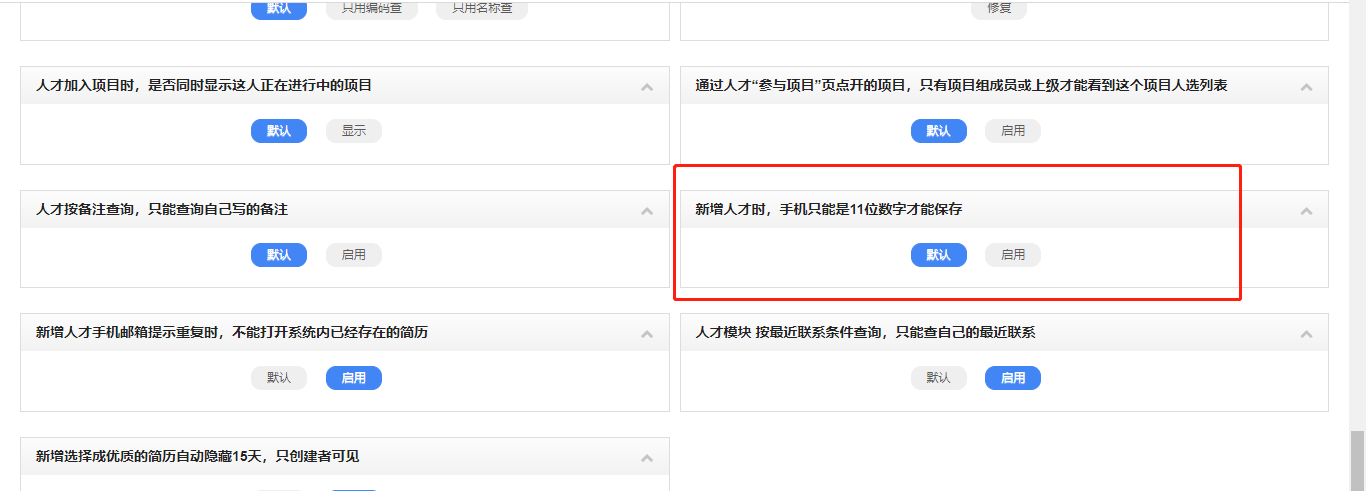The width and height of the screenshot is (1366, 491).
Task: Click the 修复 button at top
Action: pos(999,8)
